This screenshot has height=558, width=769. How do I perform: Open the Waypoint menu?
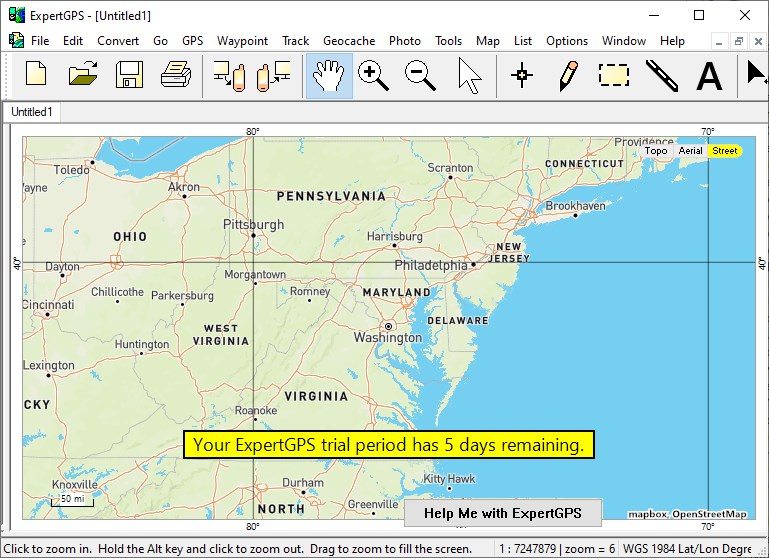(242, 41)
